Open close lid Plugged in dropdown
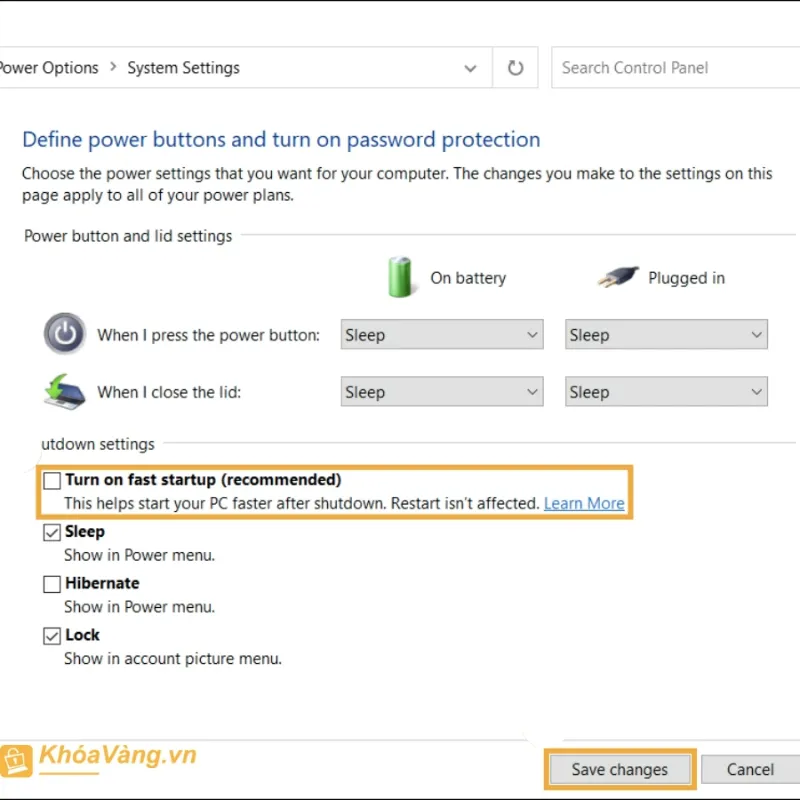Screen dimensions: 800x800 point(666,392)
